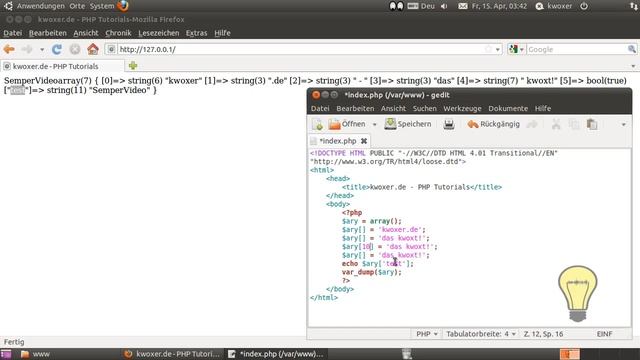Cut selection with scissors icon

556,124
